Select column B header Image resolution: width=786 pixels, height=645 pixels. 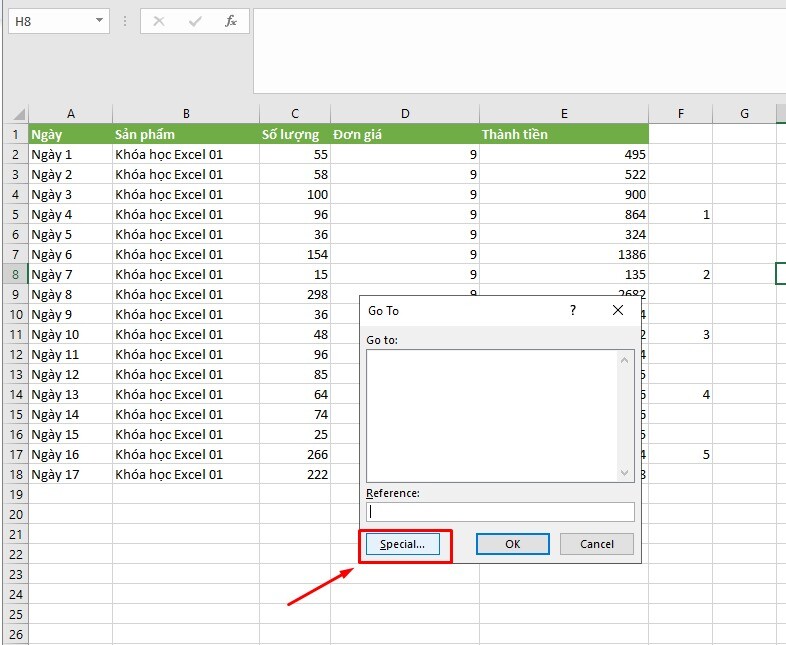(186, 114)
